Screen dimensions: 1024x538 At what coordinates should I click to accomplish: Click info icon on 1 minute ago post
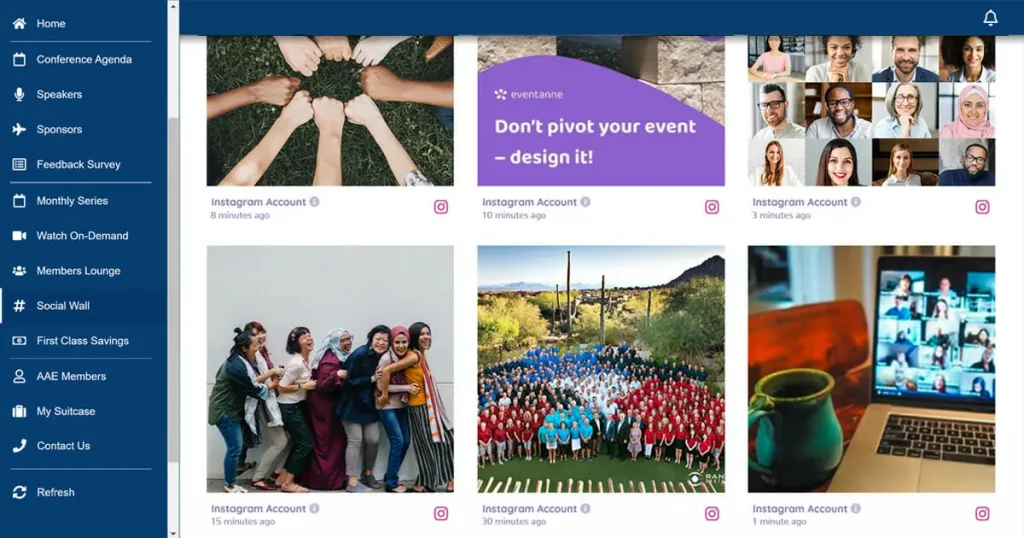tap(856, 509)
